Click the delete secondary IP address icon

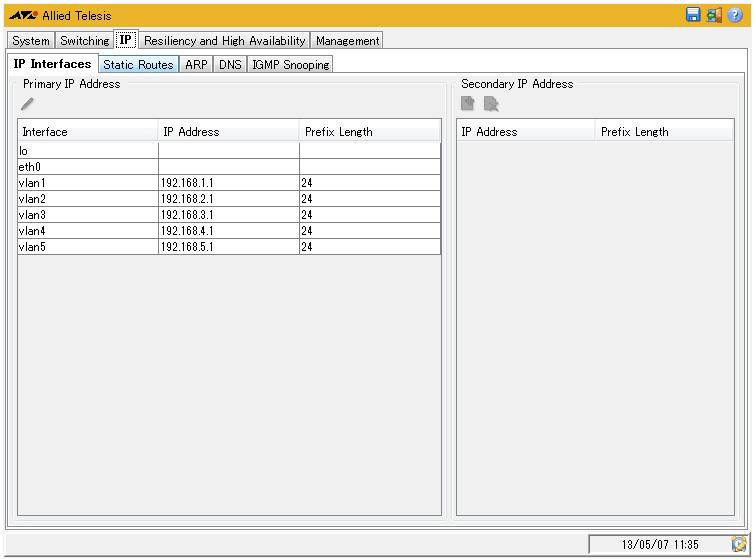point(491,104)
